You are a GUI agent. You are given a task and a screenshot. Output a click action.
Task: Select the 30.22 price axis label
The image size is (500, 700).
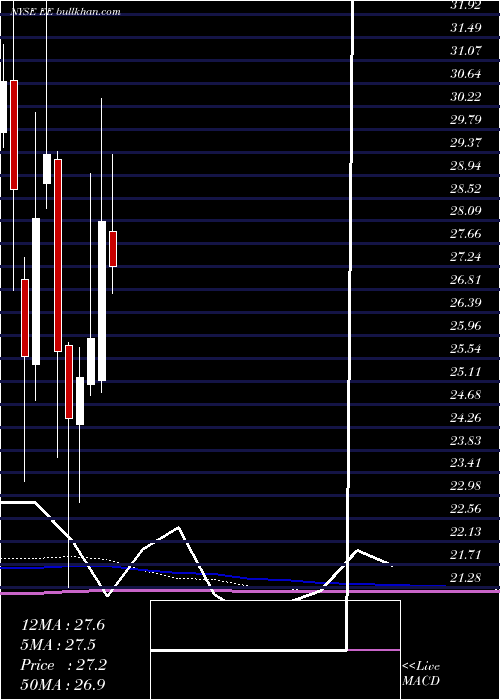(466, 96)
